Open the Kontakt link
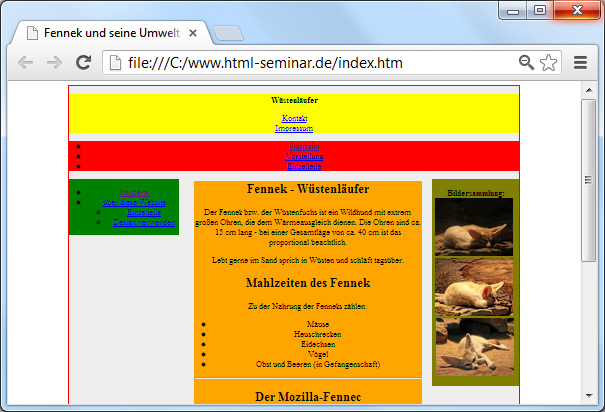Screen dimensions: 605x412 pos(294,118)
